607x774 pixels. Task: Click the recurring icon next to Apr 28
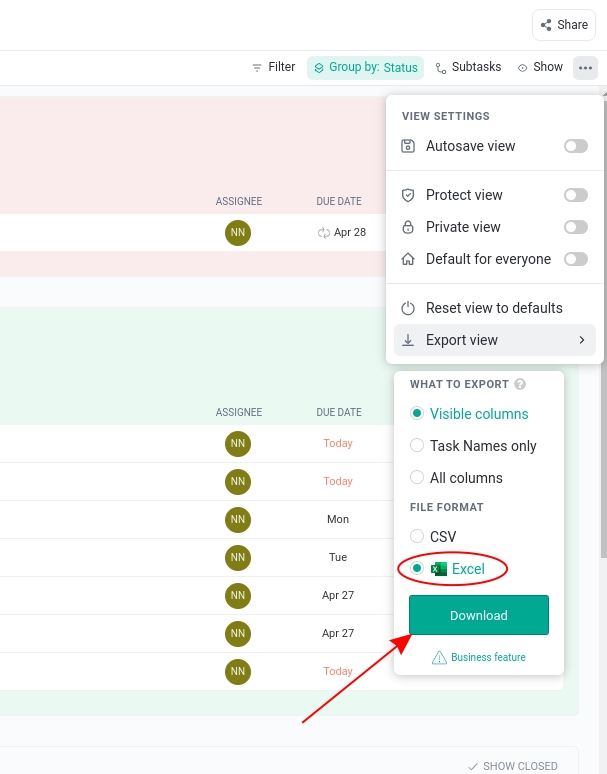[x=324, y=232]
